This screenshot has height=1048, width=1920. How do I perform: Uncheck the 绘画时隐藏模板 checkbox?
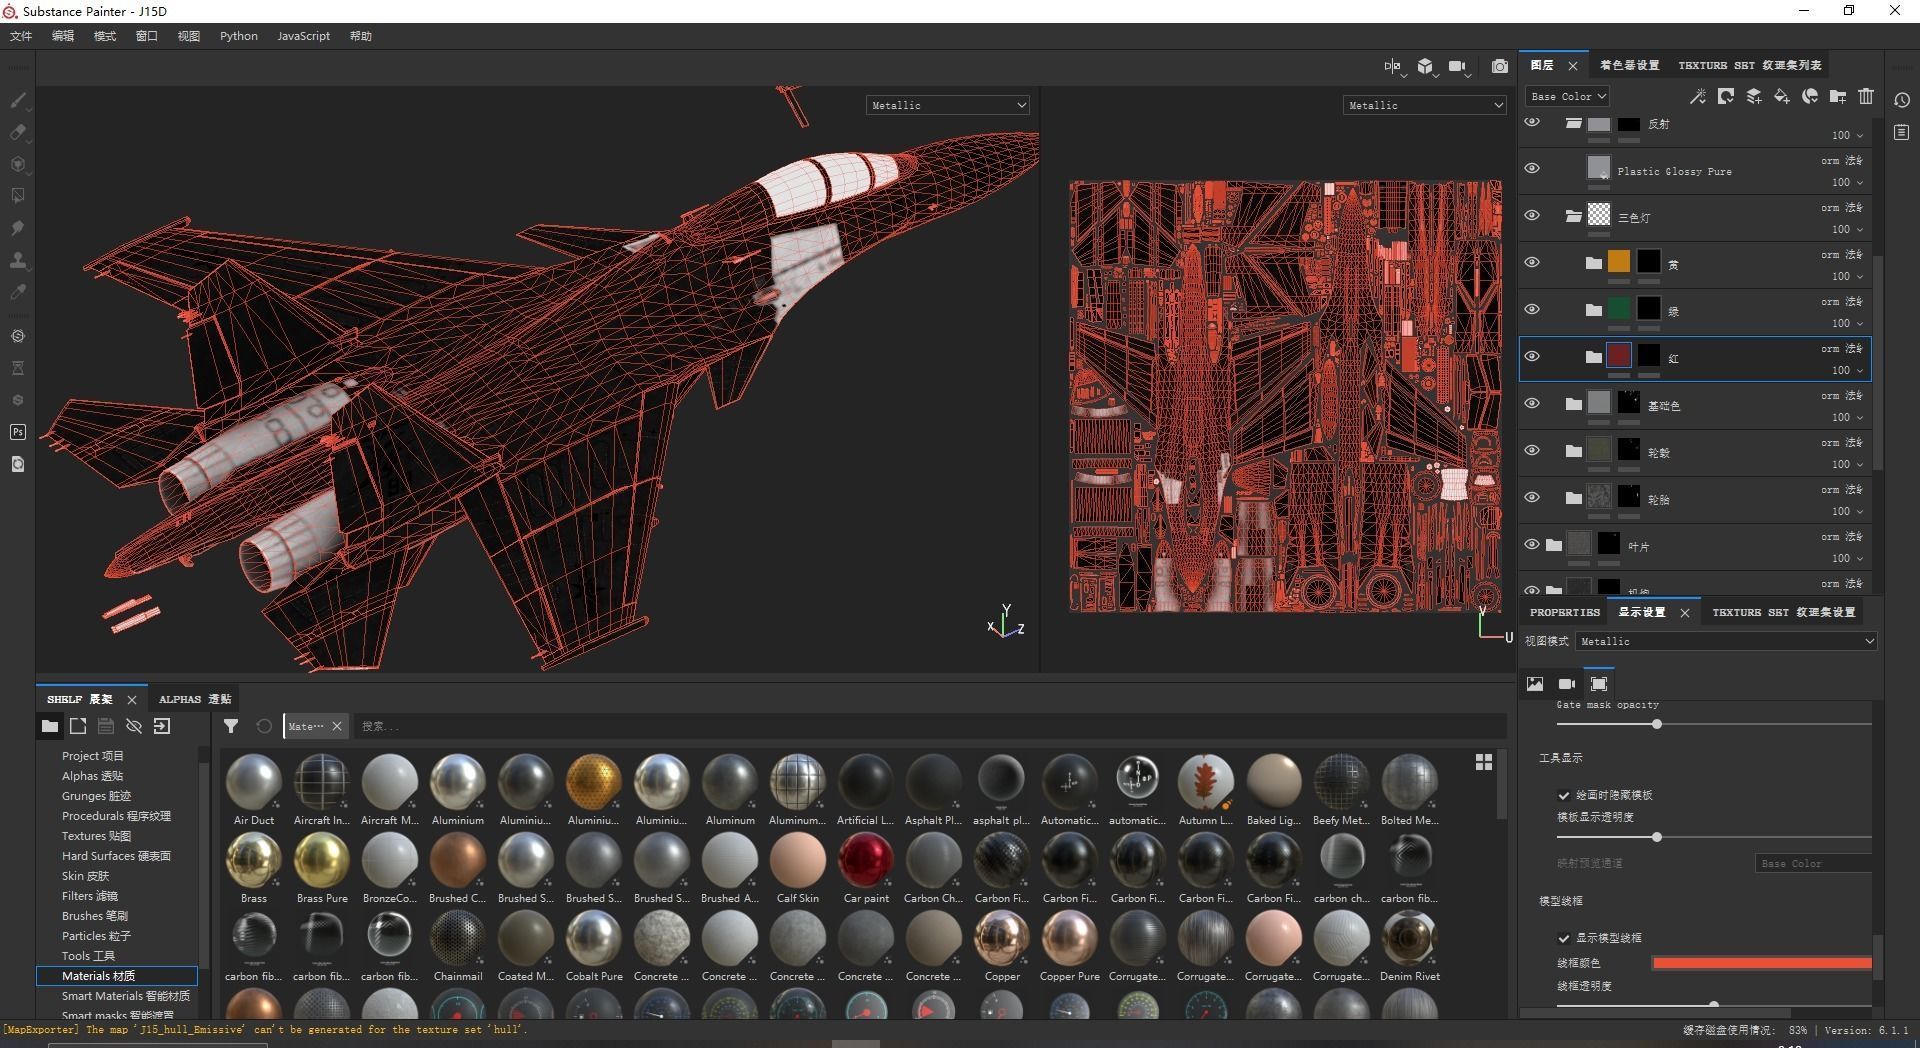(x=1563, y=795)
